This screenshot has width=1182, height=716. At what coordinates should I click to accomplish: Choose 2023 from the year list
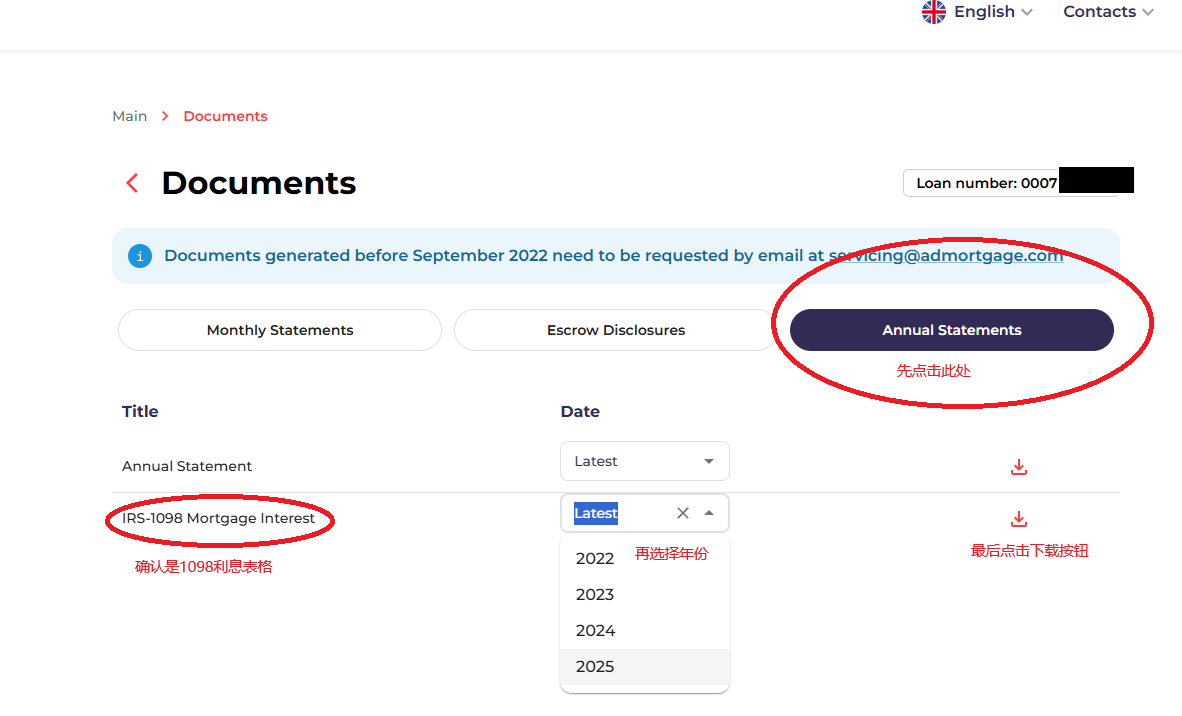[x=595, y=594]
